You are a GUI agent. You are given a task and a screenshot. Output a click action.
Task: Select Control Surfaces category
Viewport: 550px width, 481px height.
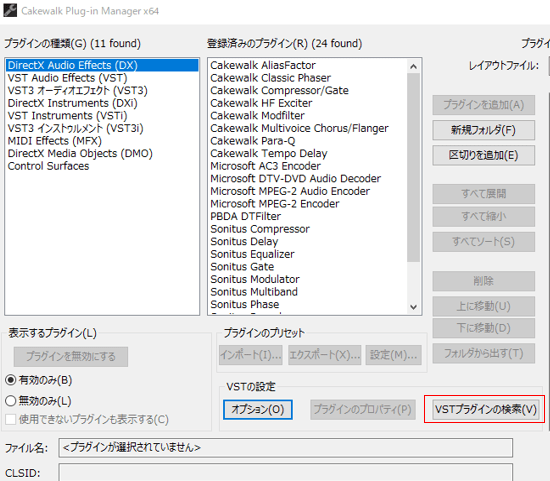(102, 166)
